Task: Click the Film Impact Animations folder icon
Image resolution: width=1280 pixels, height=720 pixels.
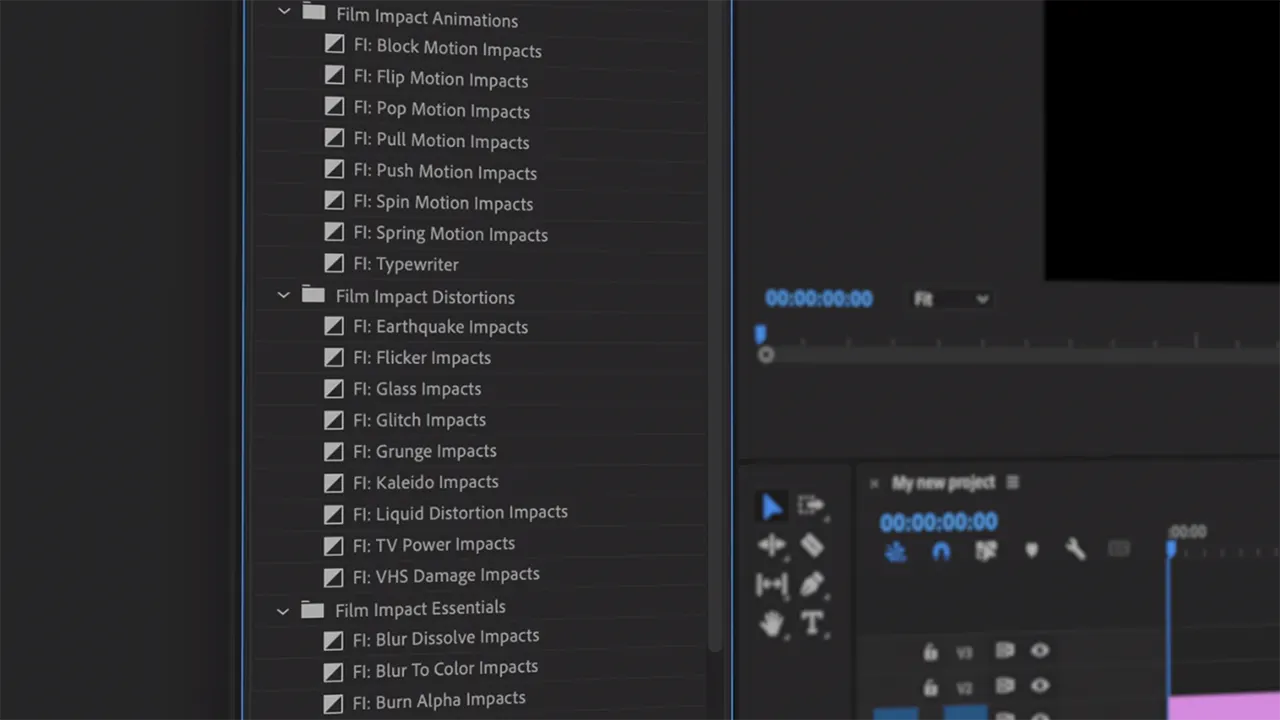Action: point(314,12)
